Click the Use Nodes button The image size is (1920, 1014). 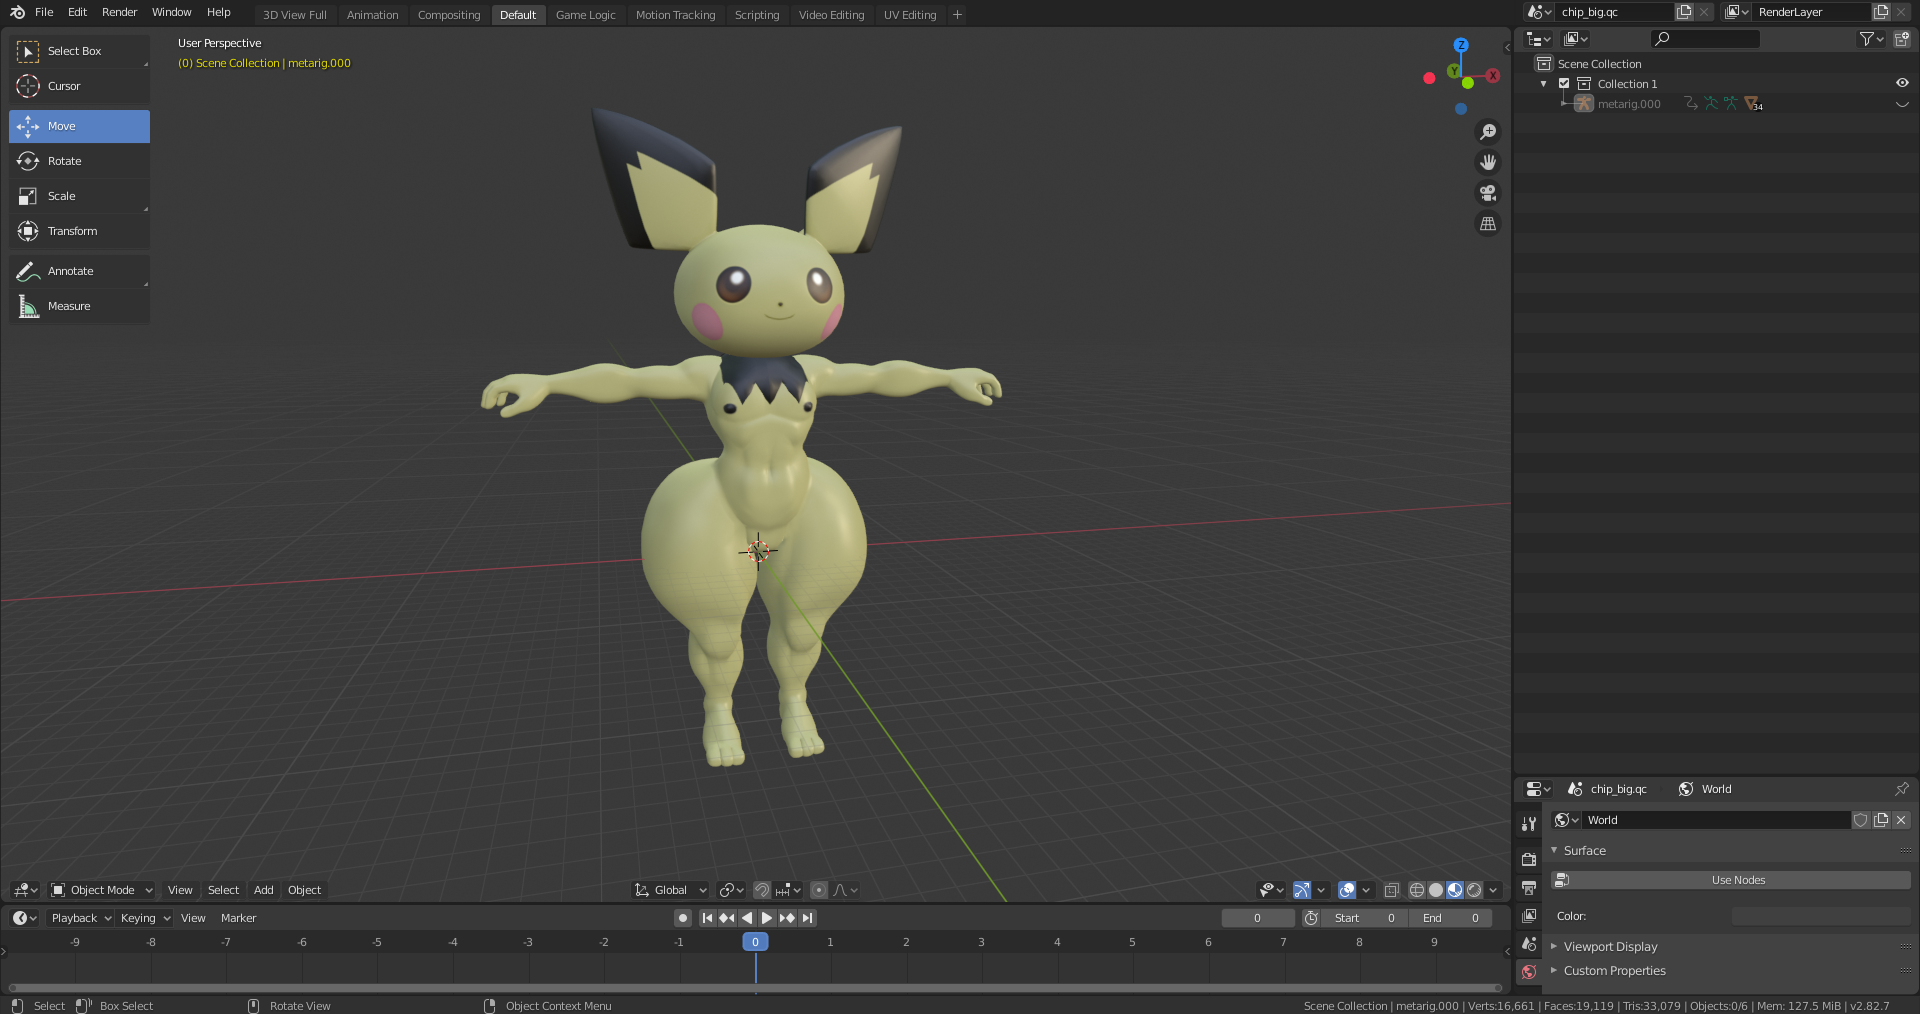pos(1730,880)
